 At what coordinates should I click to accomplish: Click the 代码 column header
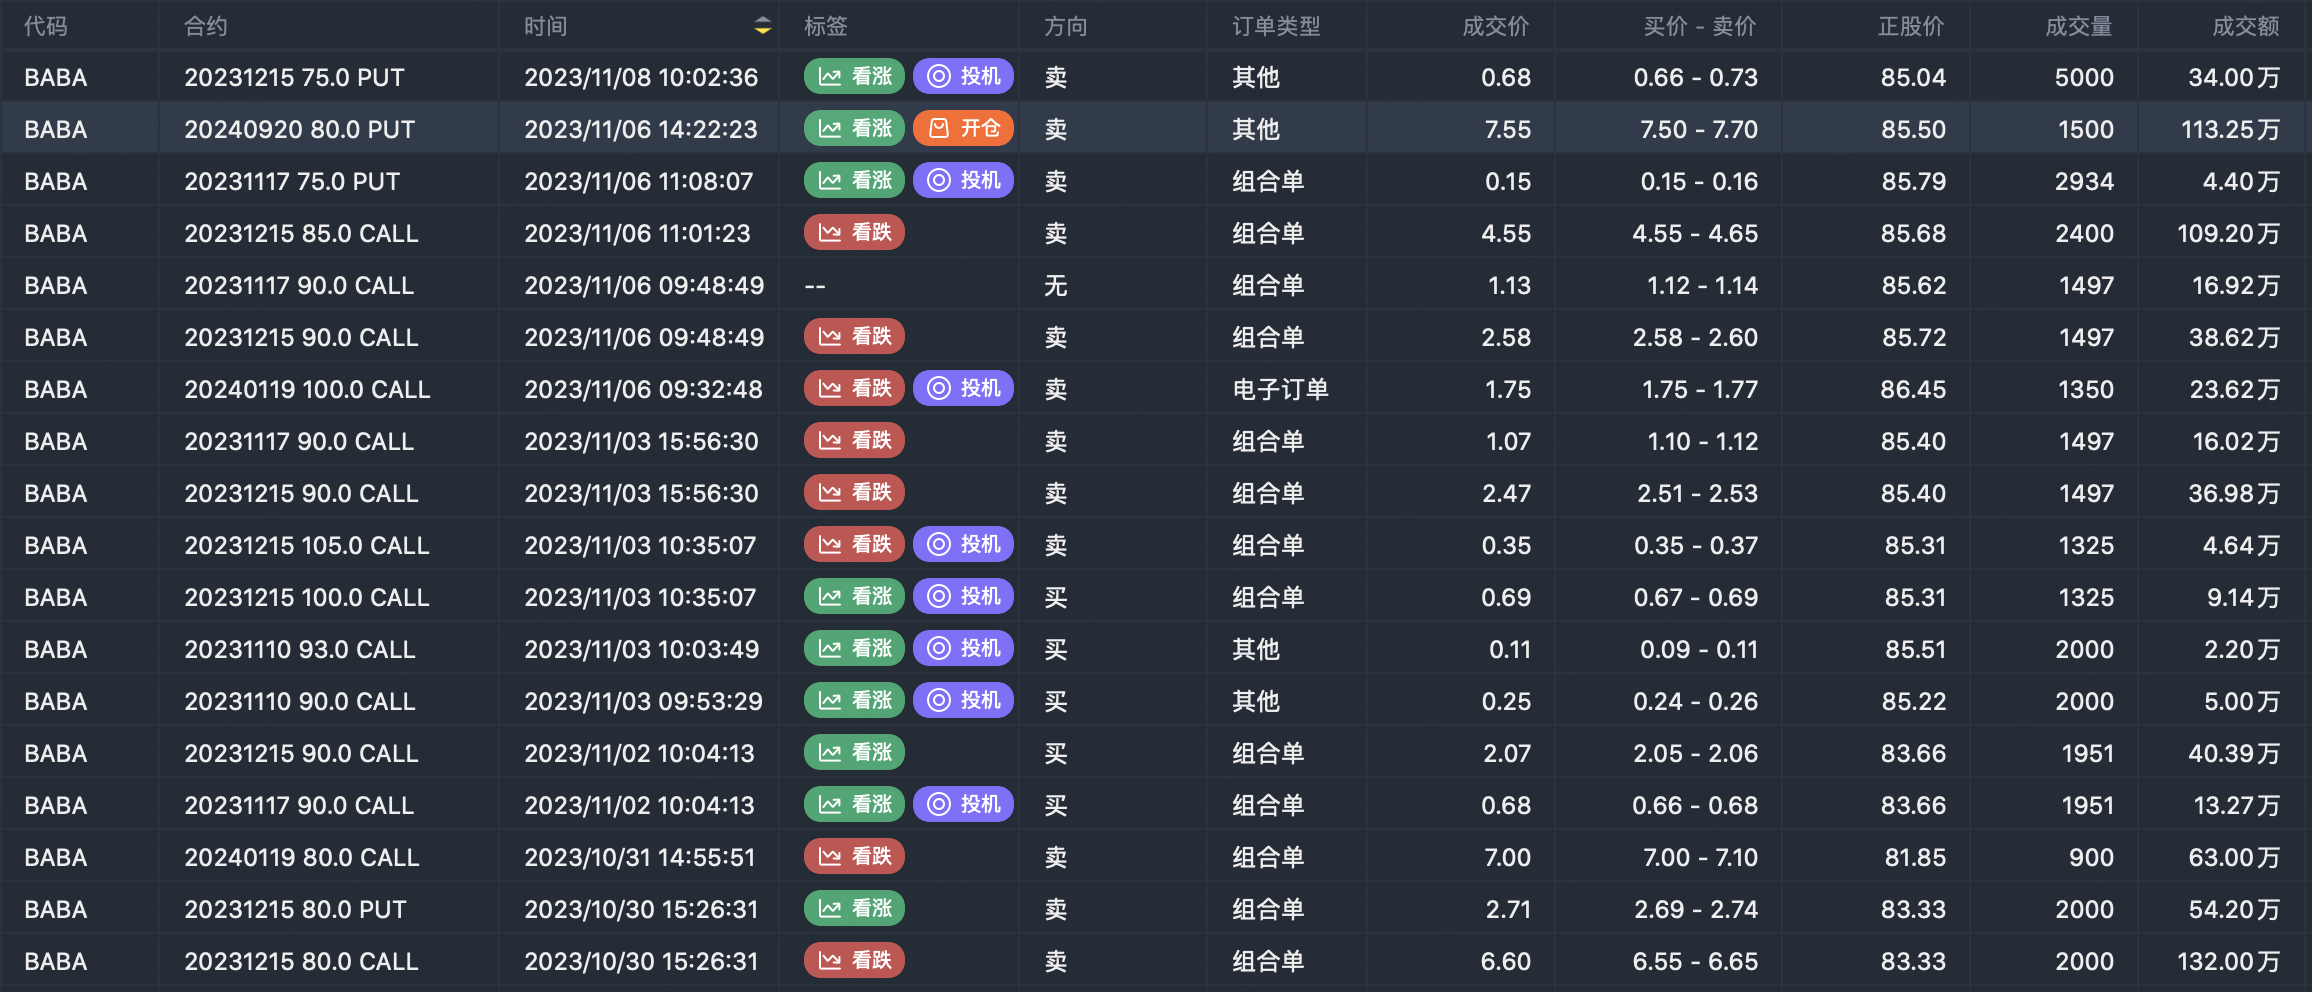[46, 26]
